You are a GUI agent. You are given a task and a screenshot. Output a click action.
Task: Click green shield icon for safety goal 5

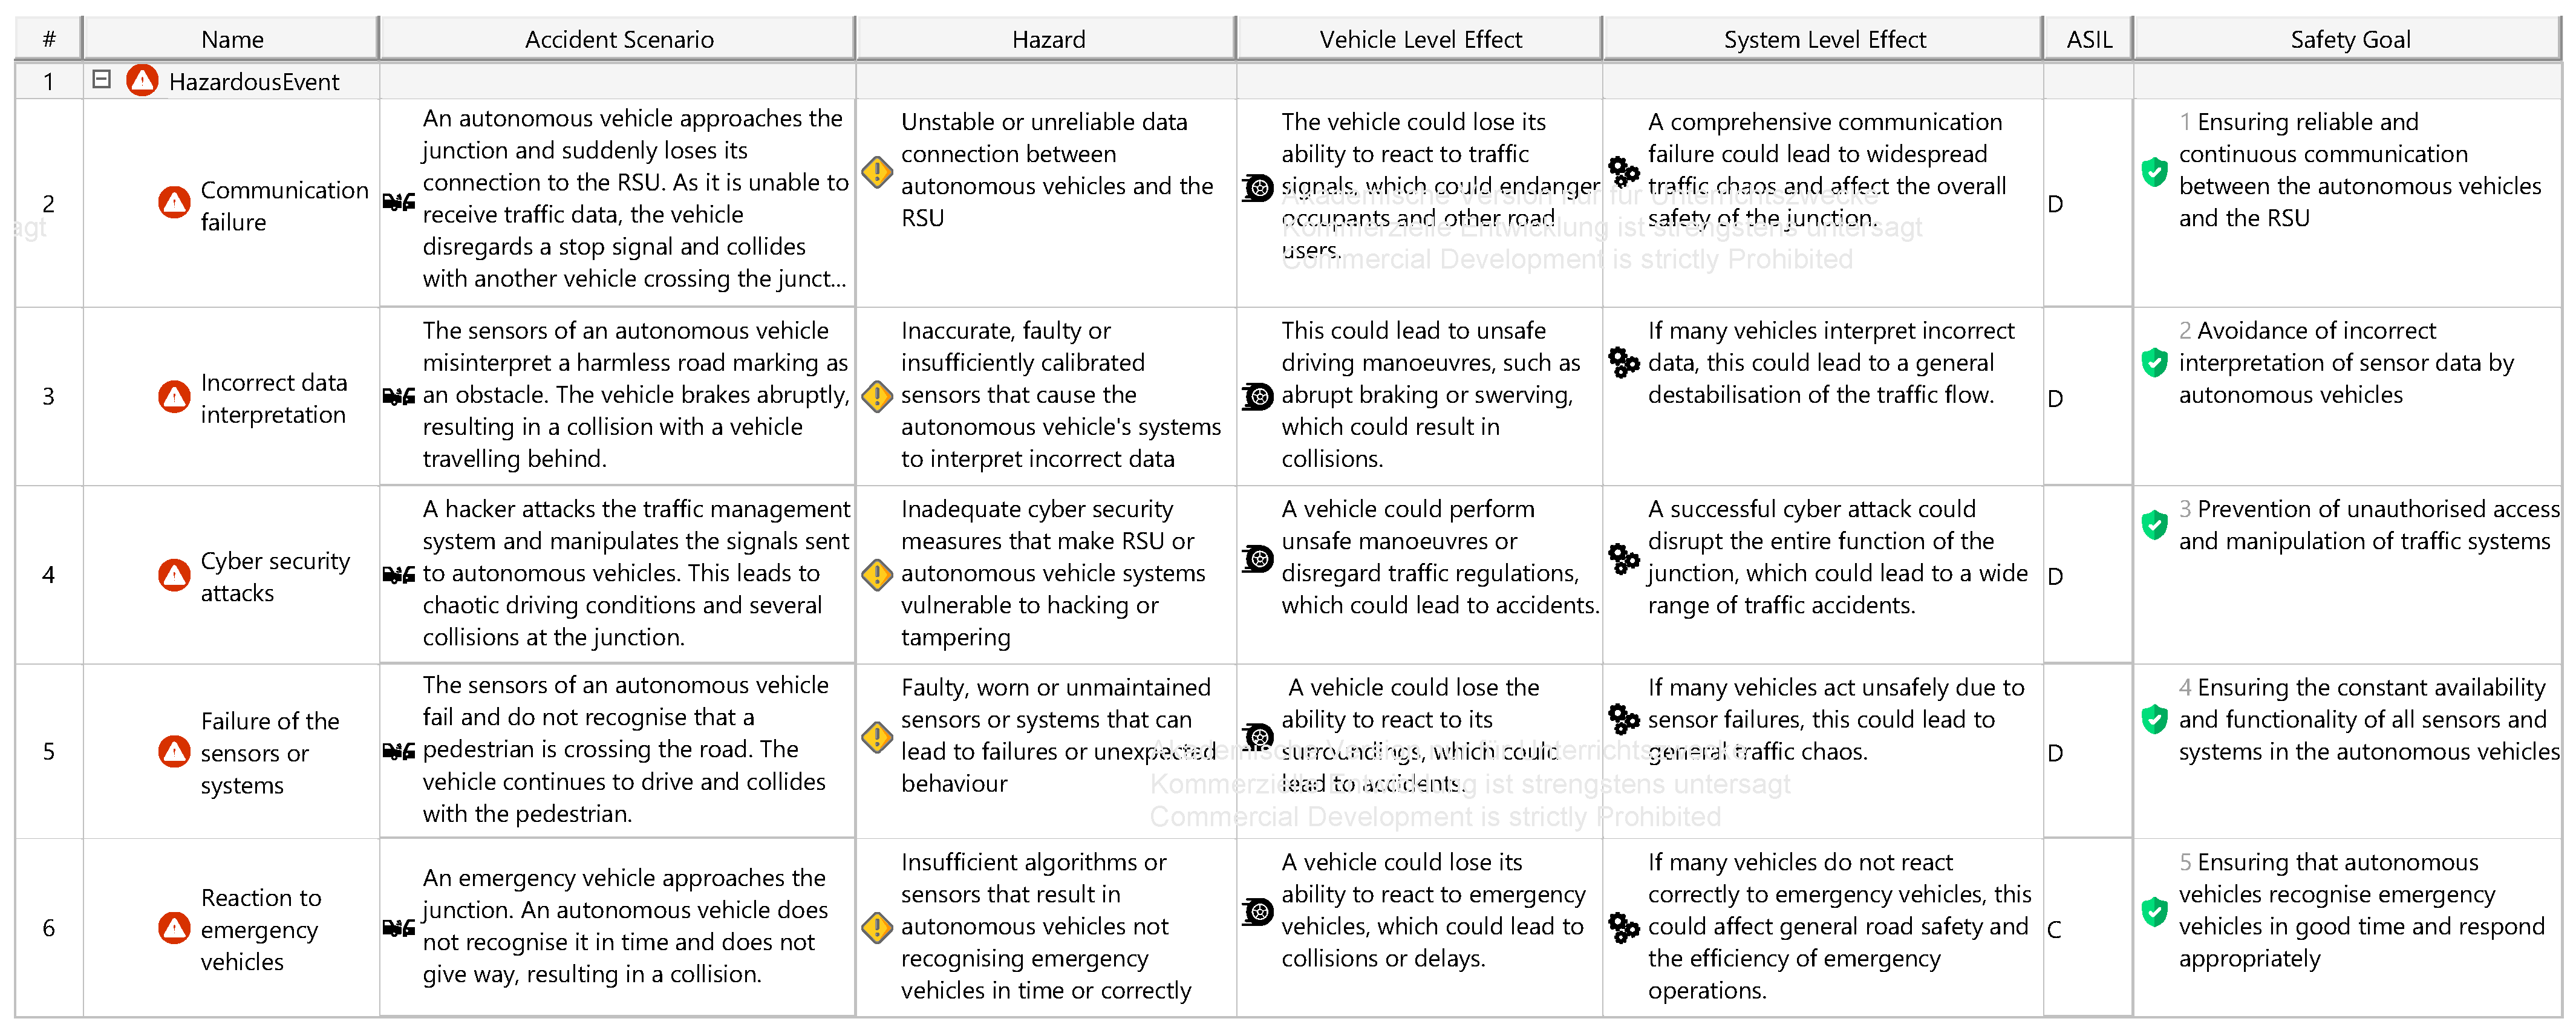2154,911
